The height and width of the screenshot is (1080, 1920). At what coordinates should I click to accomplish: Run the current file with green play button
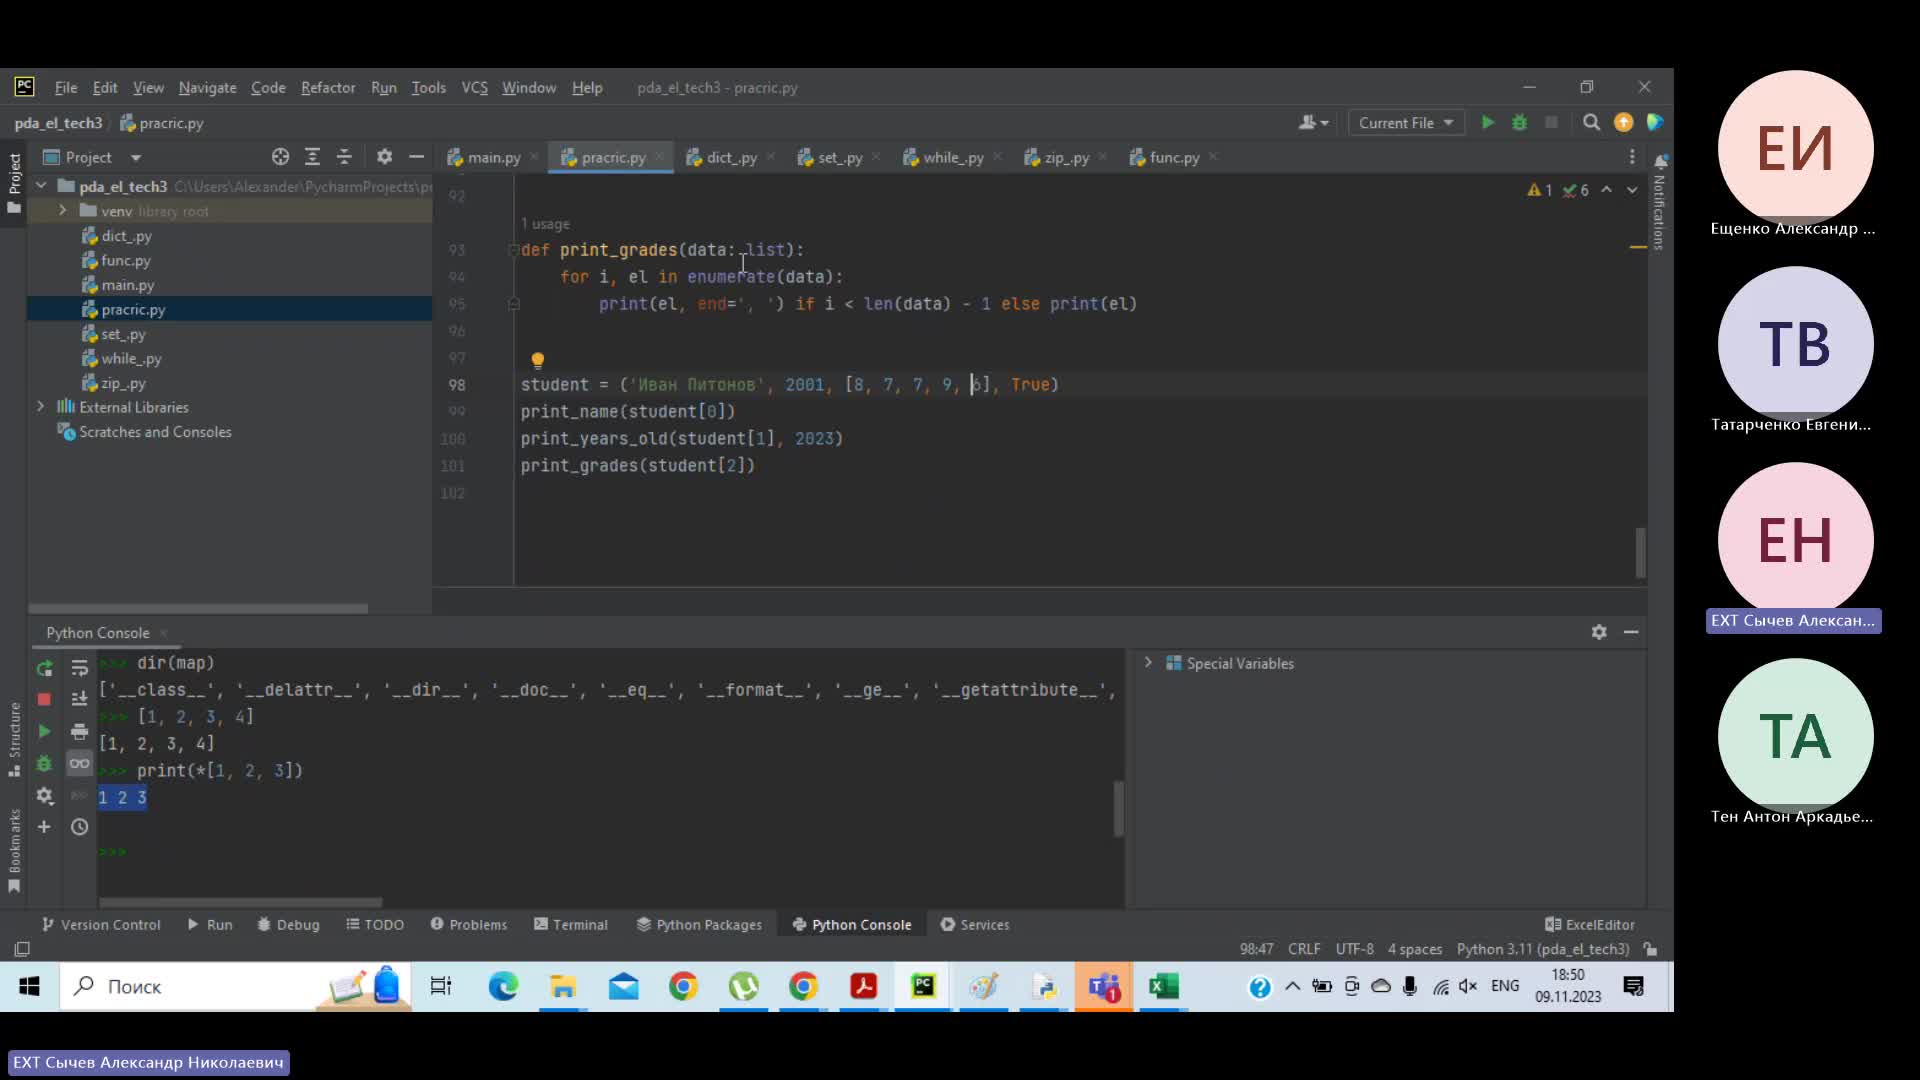click(1488, 122)
